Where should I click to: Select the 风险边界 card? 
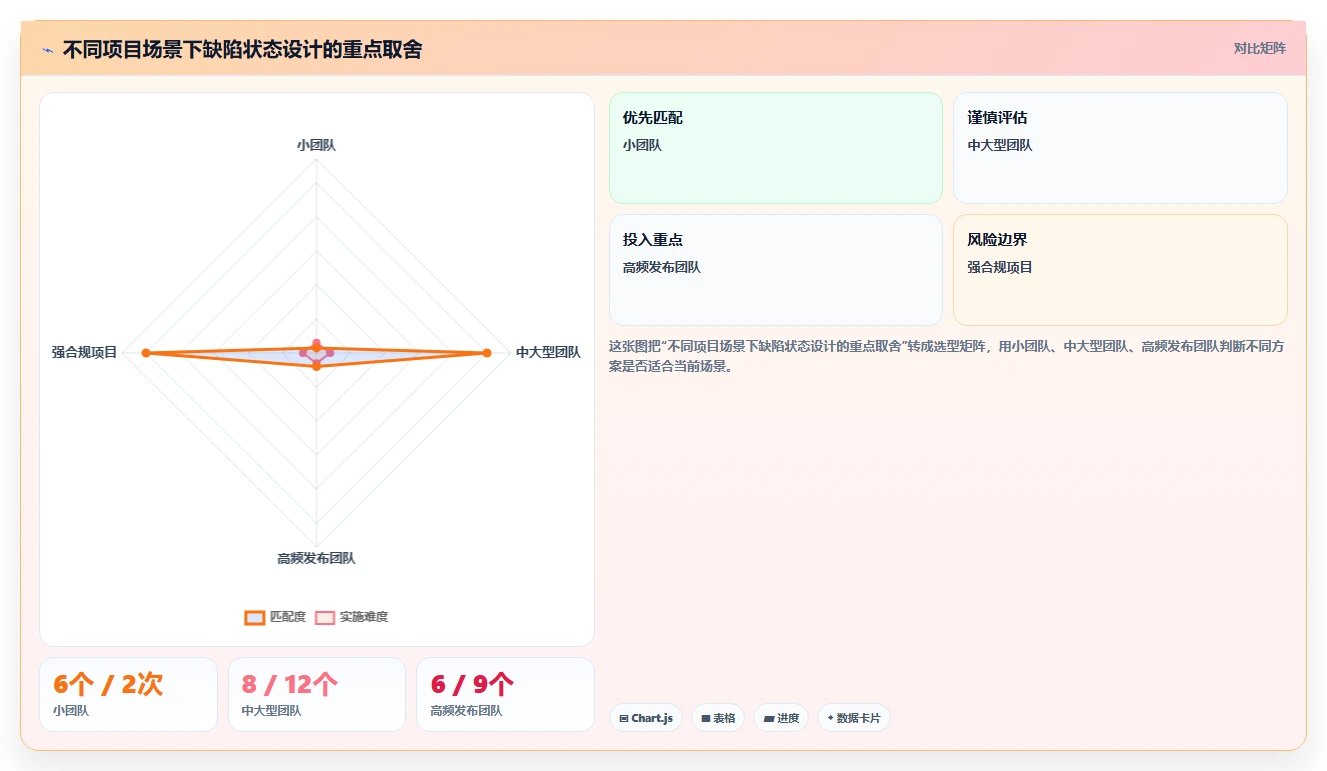click(x=1120, y=270)
